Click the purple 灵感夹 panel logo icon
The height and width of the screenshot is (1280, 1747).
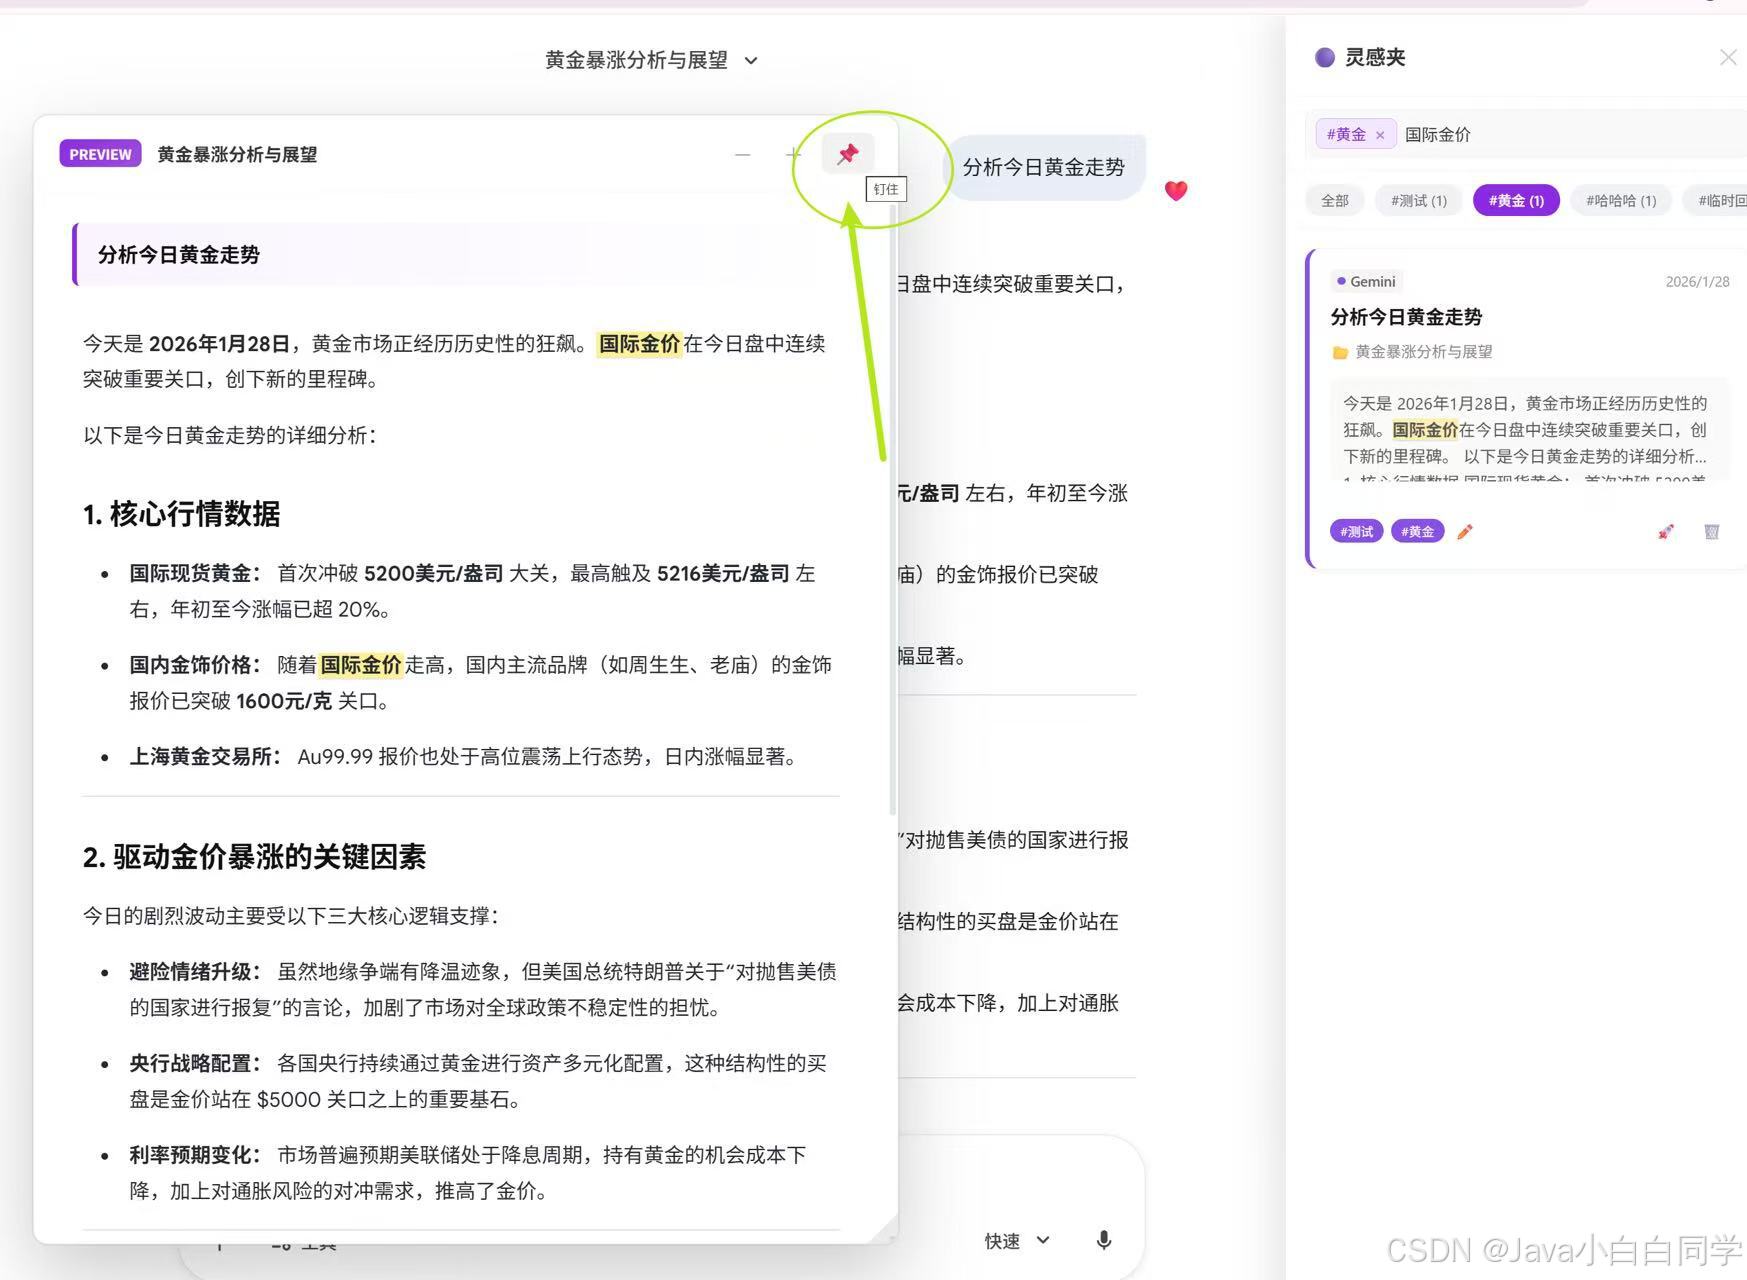[x=1323, y=57]
